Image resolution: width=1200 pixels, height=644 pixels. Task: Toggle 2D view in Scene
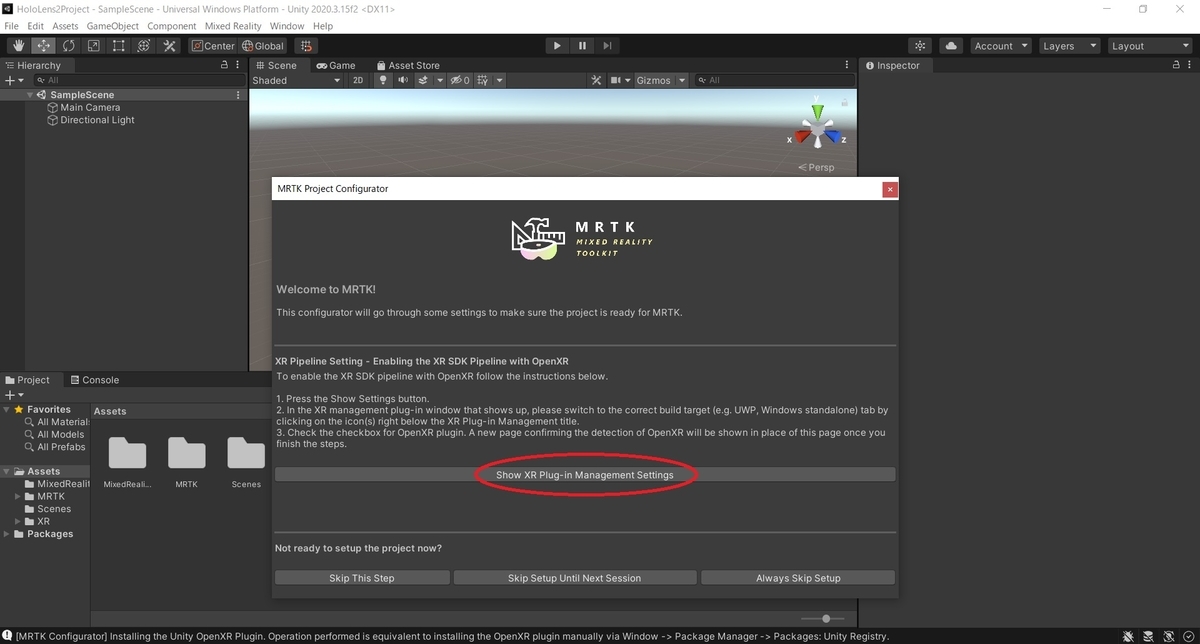358,80
